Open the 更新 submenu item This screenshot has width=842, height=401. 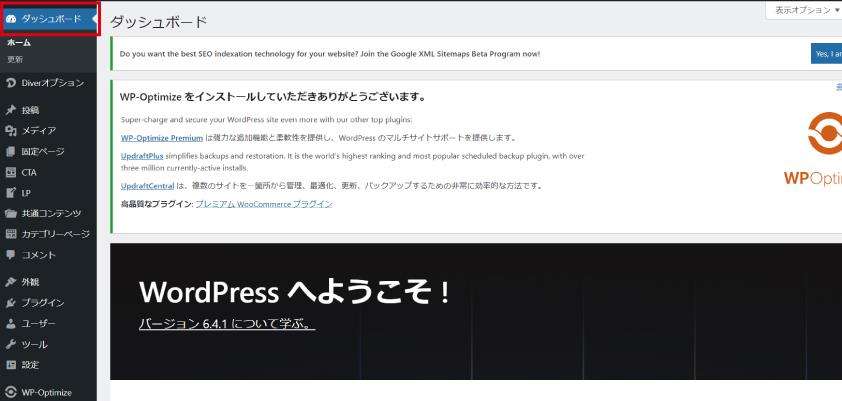click(16, 58)
